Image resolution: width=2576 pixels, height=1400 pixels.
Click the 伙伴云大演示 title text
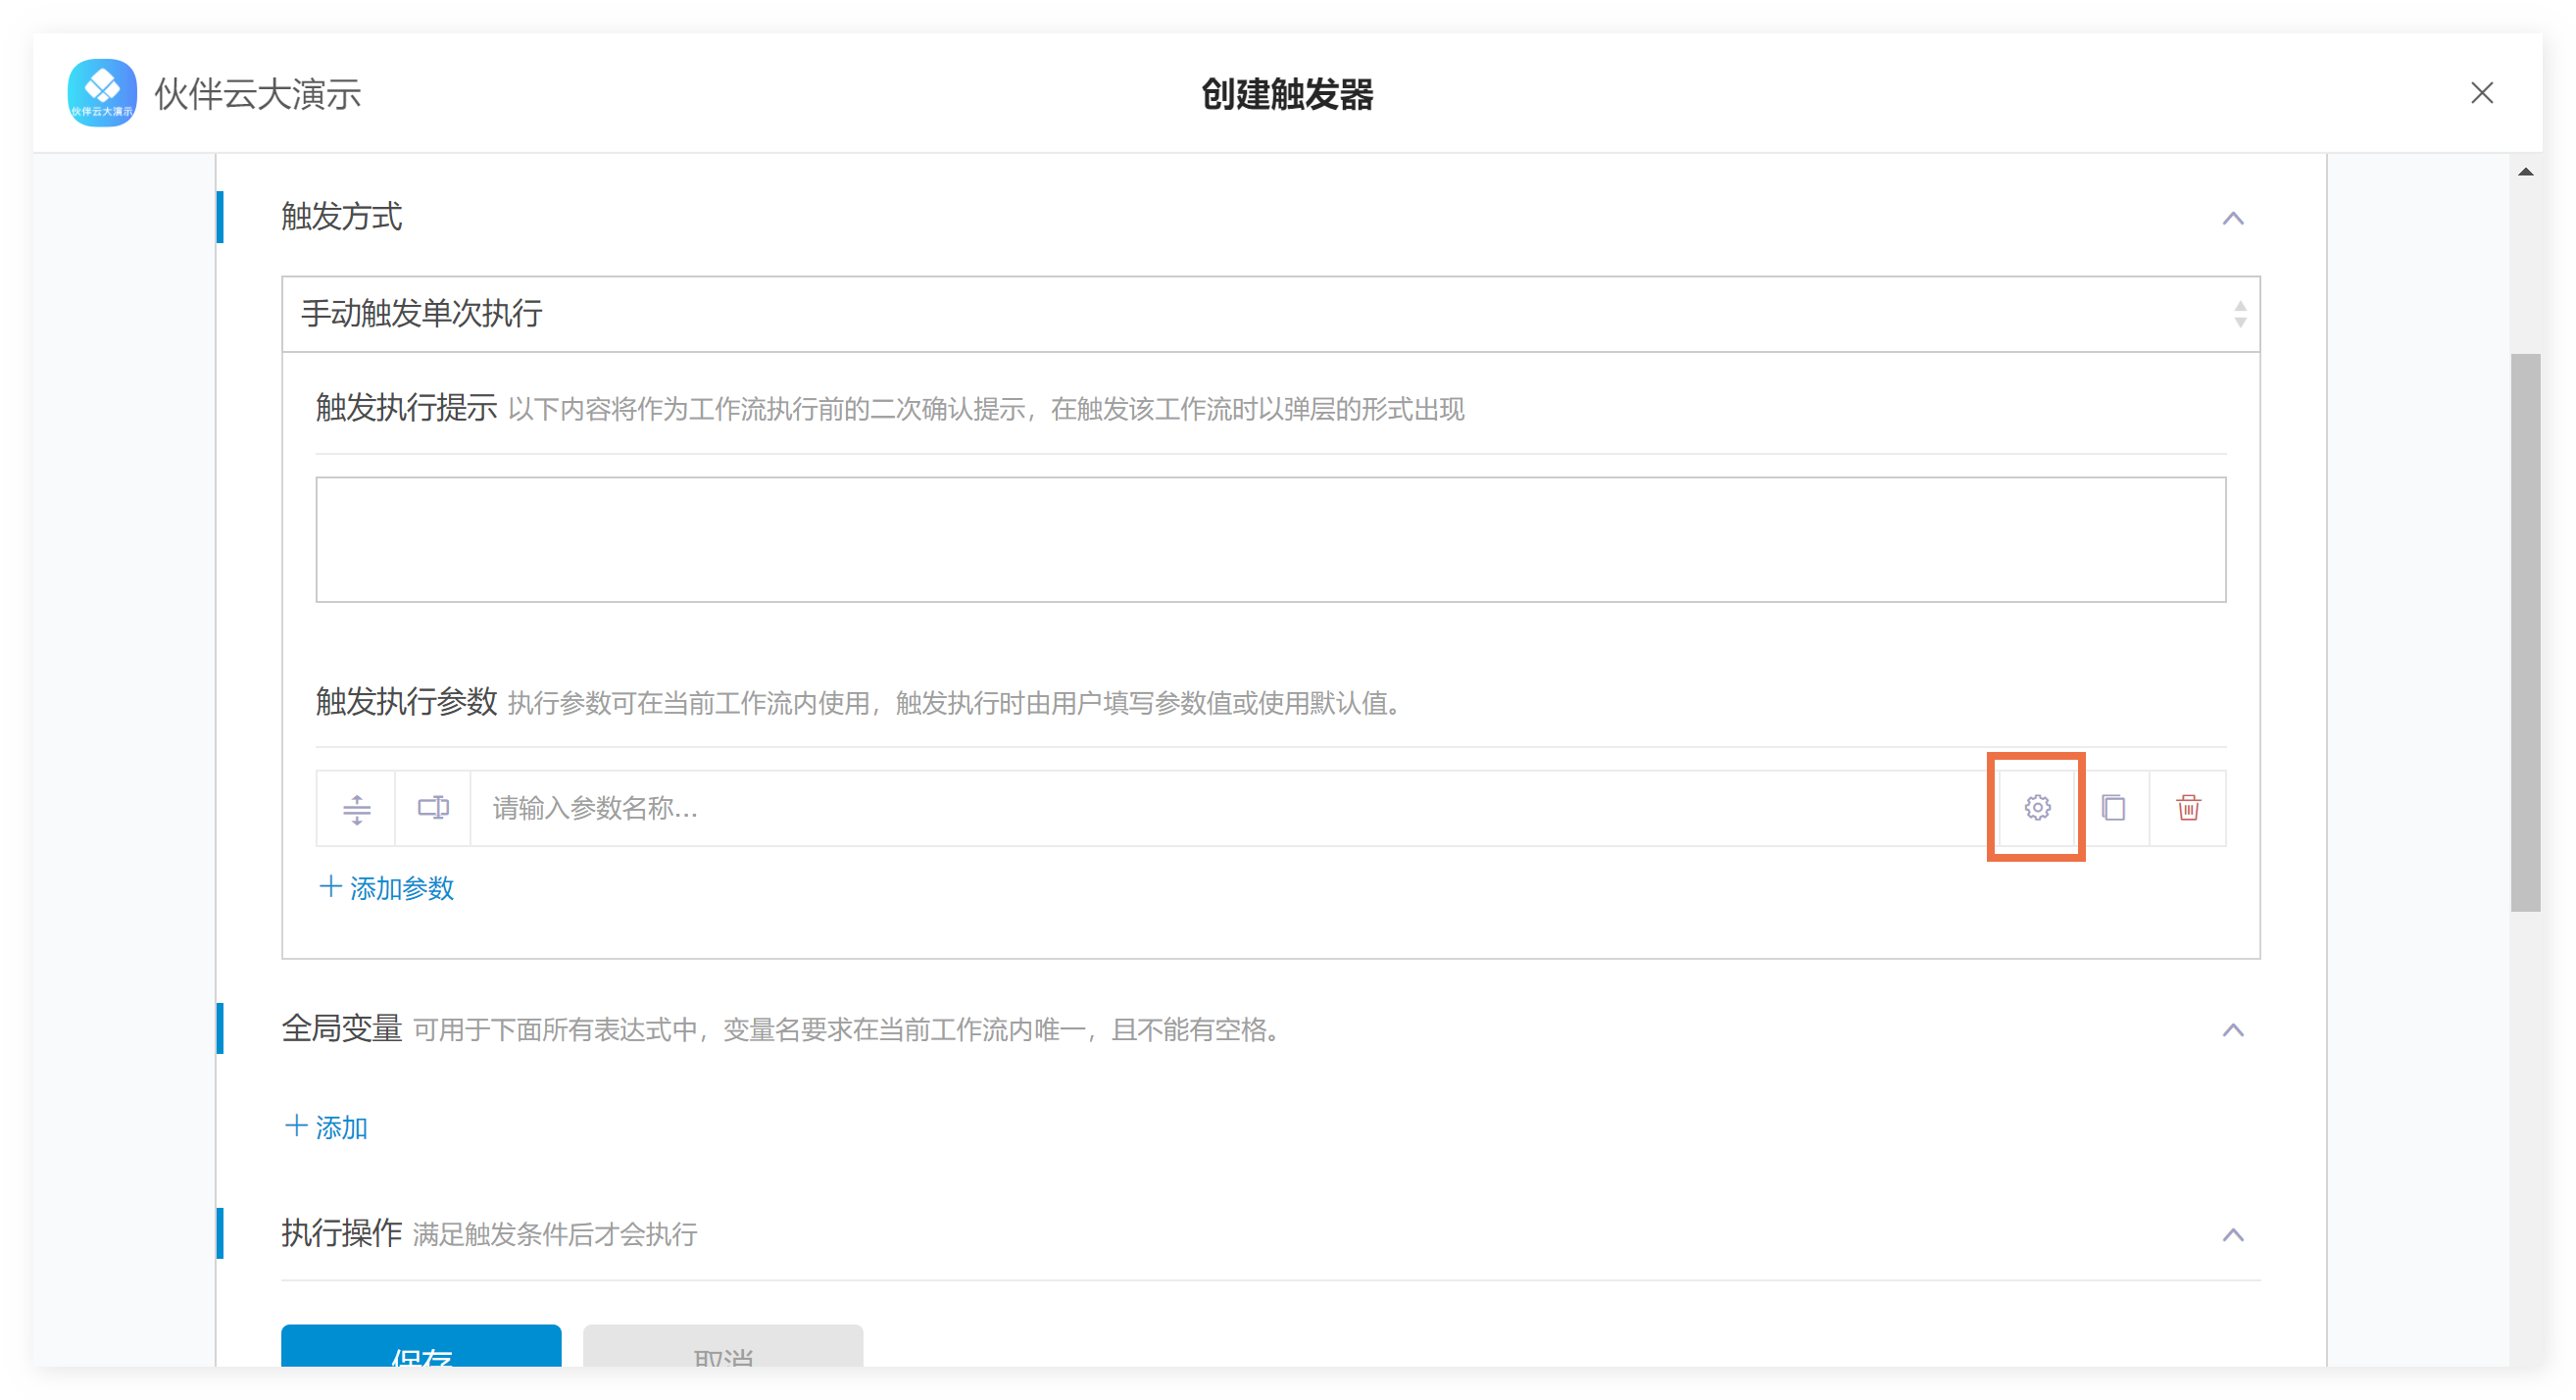coord(258,93)
